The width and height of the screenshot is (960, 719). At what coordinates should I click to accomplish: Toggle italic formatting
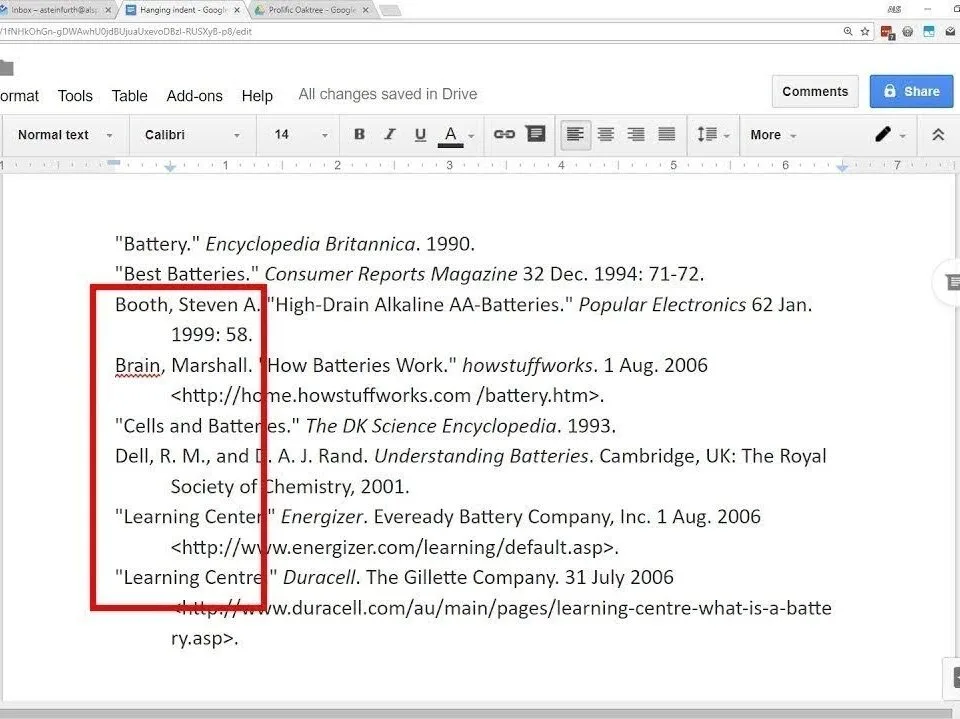[x=390, y=135]
